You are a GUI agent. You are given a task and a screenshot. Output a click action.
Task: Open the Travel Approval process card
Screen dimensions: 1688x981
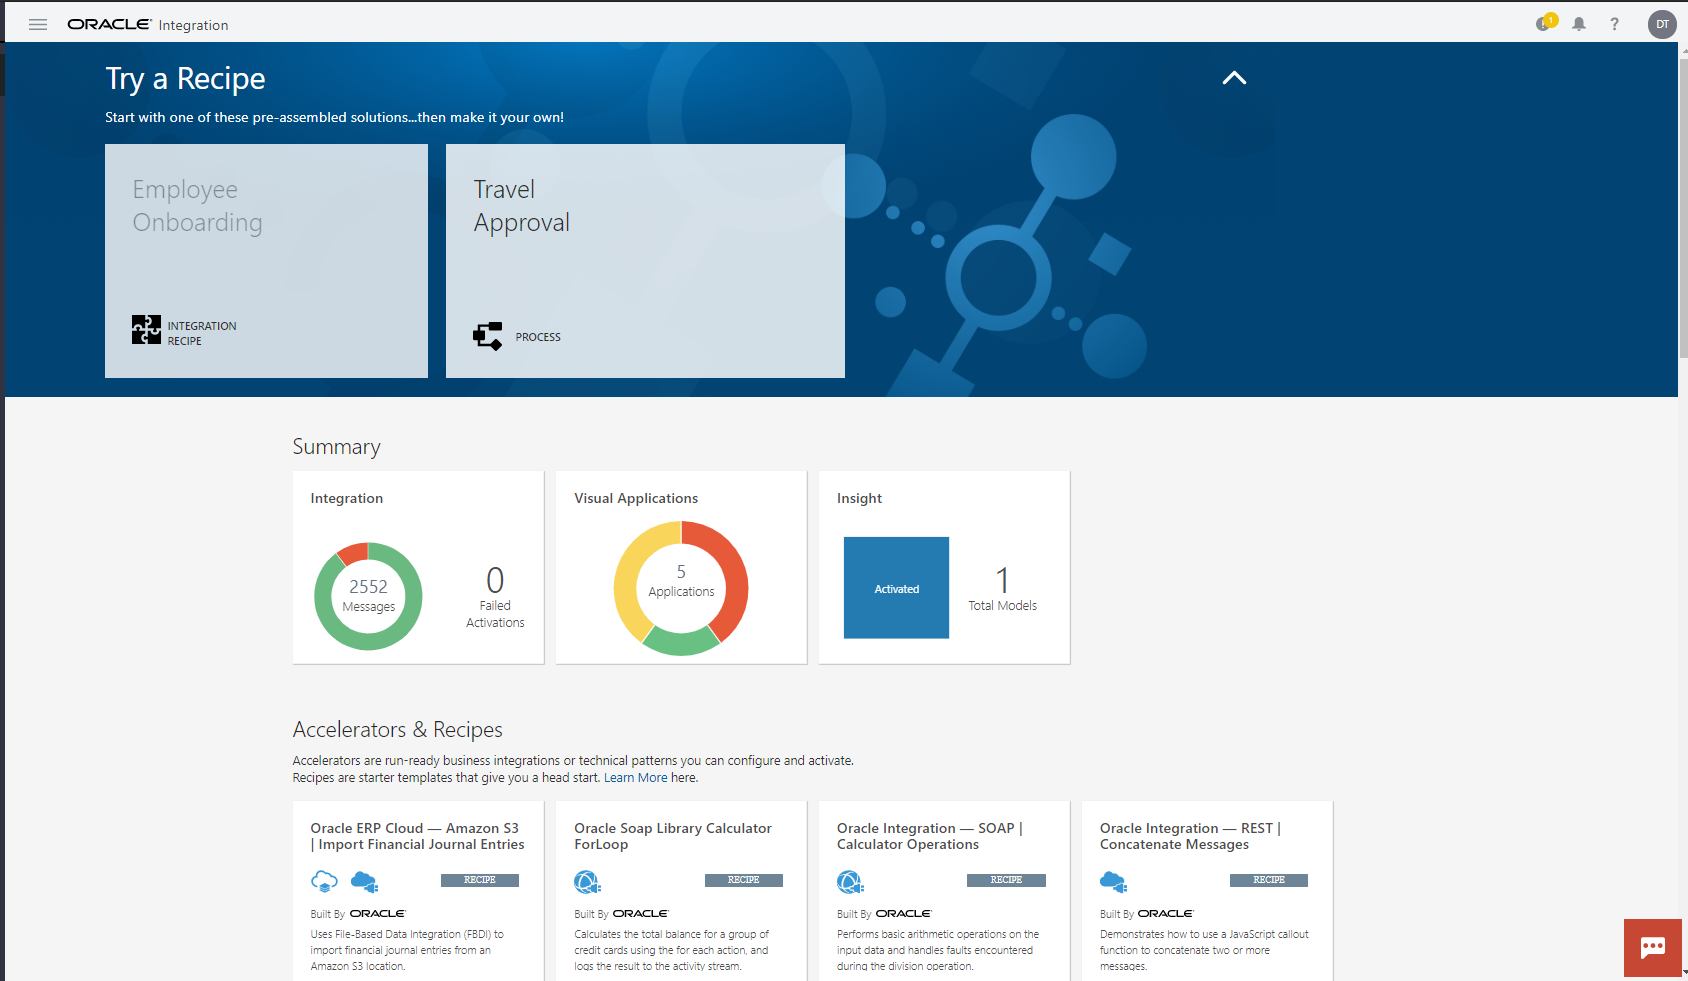(x=645, y=261)
